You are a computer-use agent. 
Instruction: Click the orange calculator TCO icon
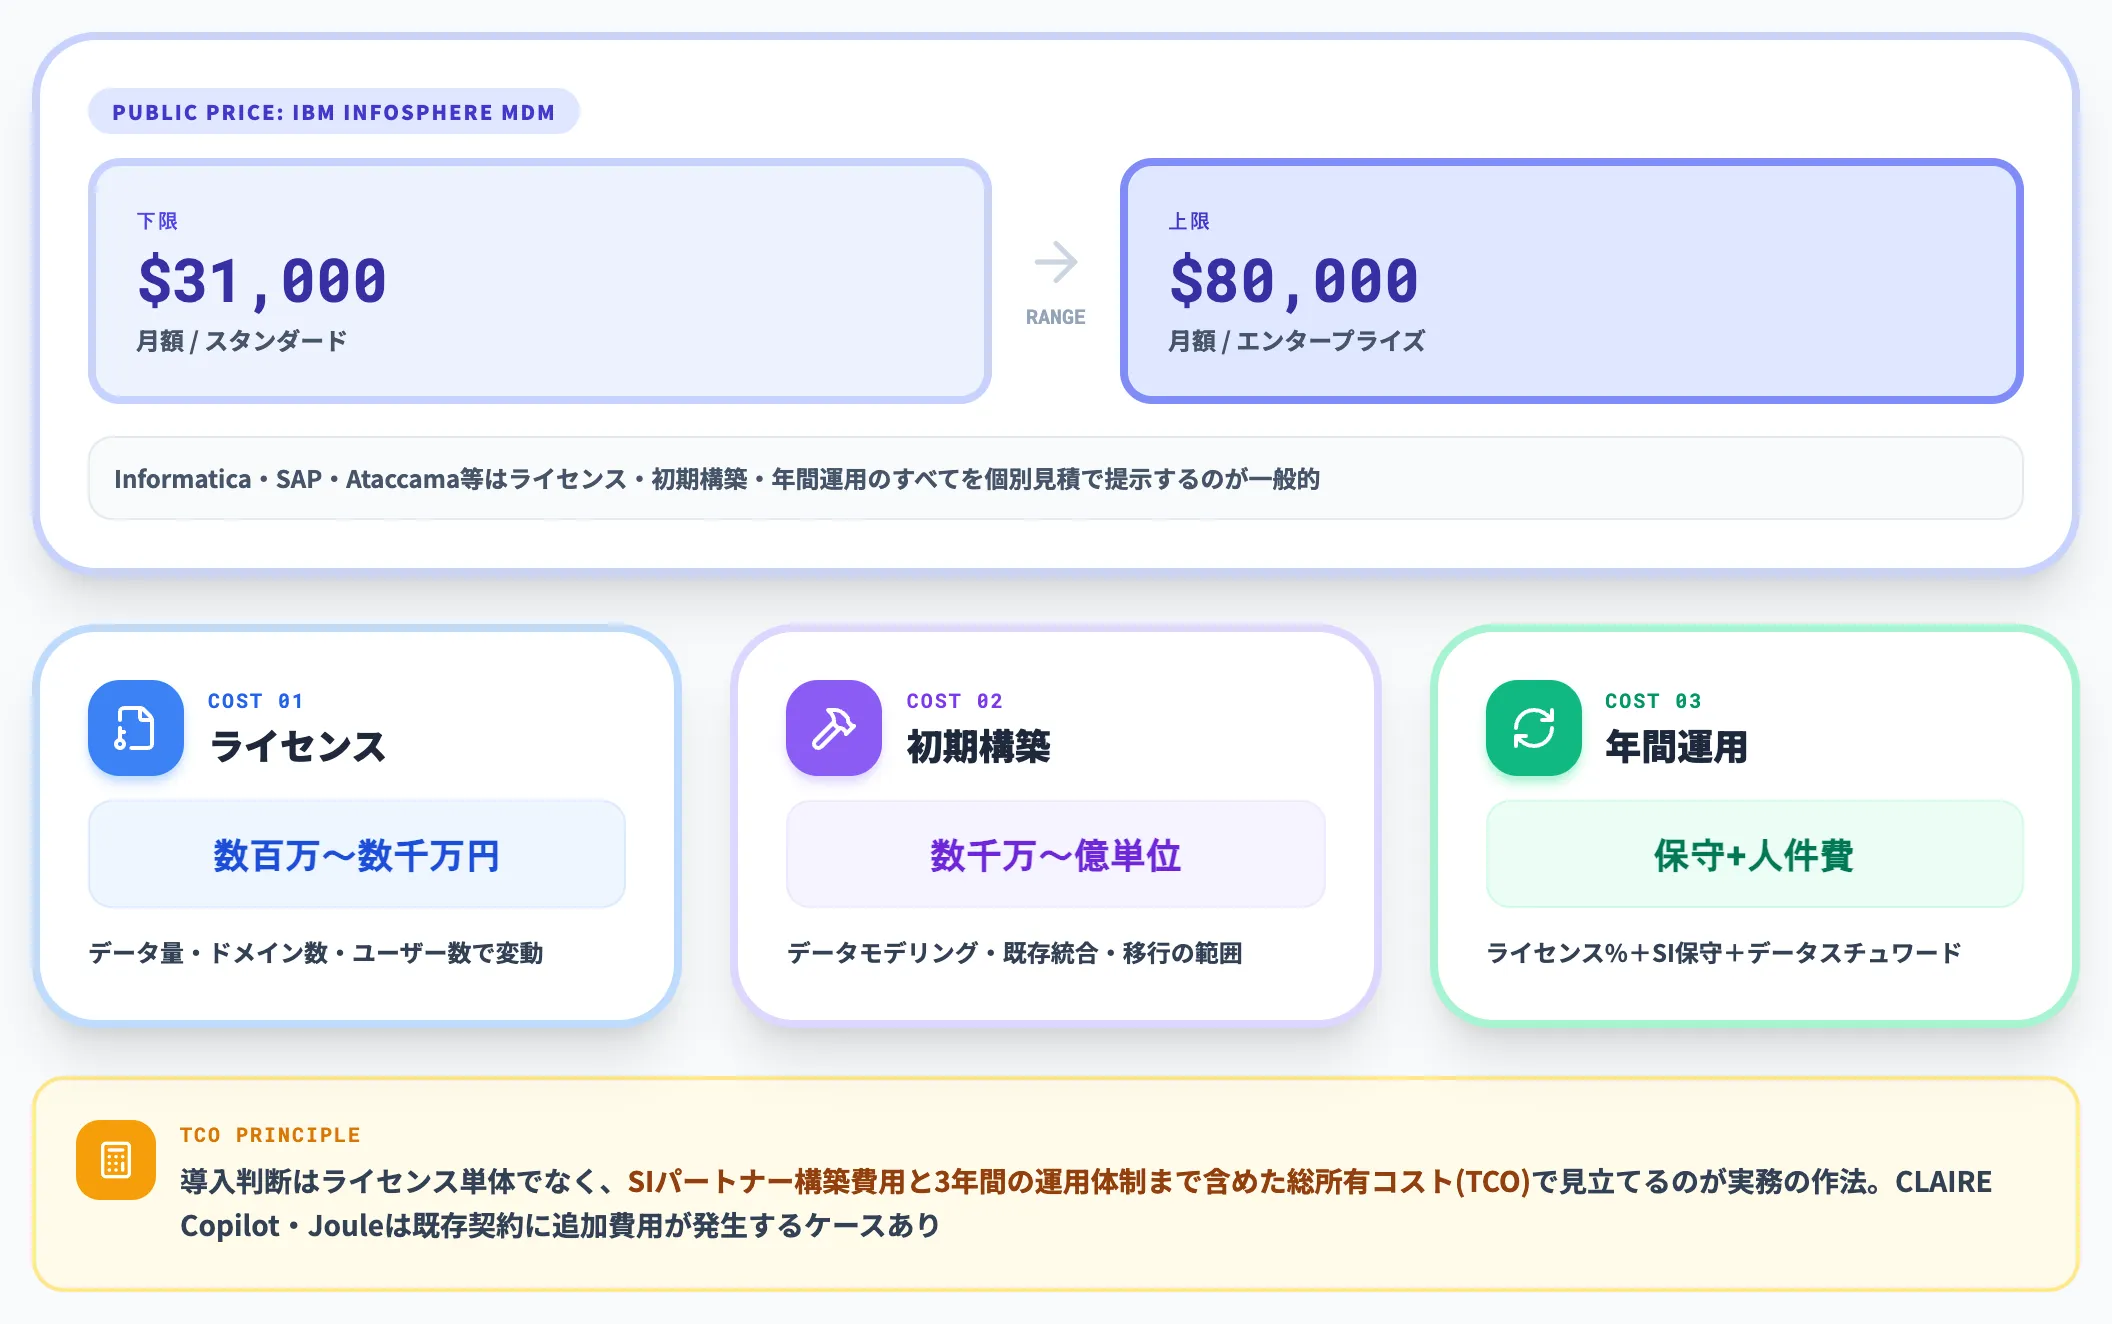(116, 1160)
